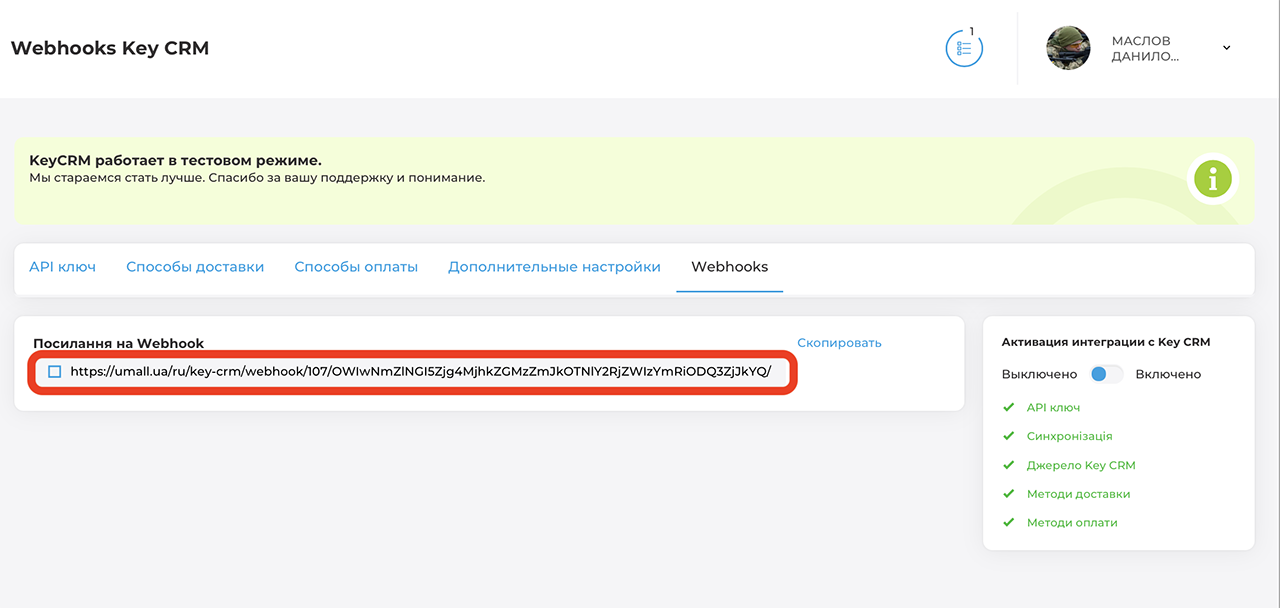Click the Скопировать link
The image size is (1280, 608).
coord(839,343)
